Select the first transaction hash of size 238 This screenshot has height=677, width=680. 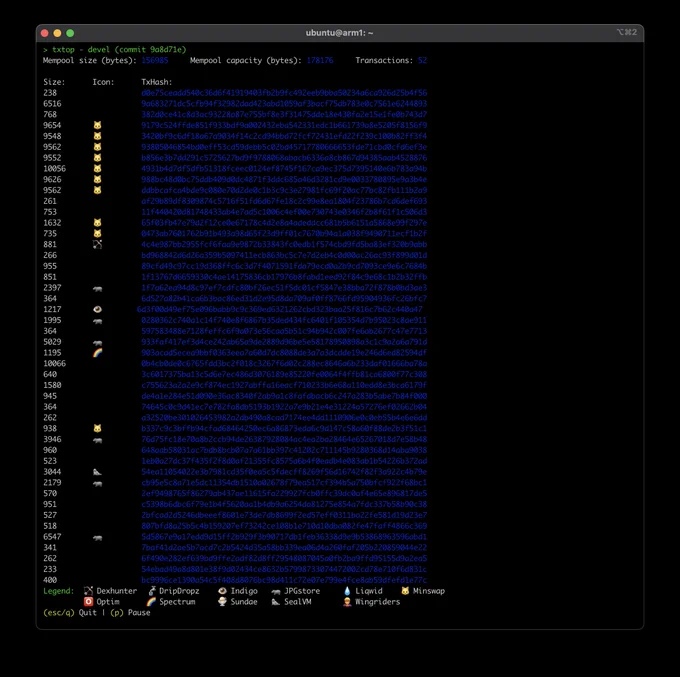284,93
